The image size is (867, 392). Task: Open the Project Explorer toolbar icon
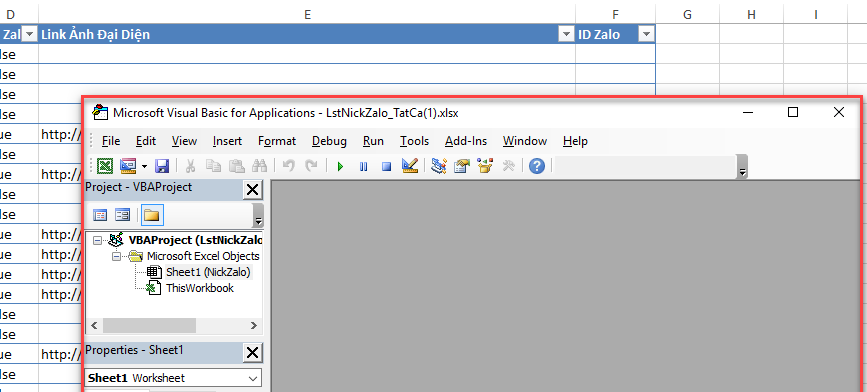[439, 166]
